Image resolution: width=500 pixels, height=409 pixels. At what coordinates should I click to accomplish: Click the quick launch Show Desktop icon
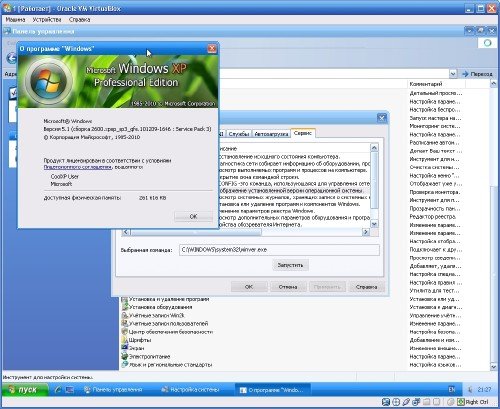(69, 389)
